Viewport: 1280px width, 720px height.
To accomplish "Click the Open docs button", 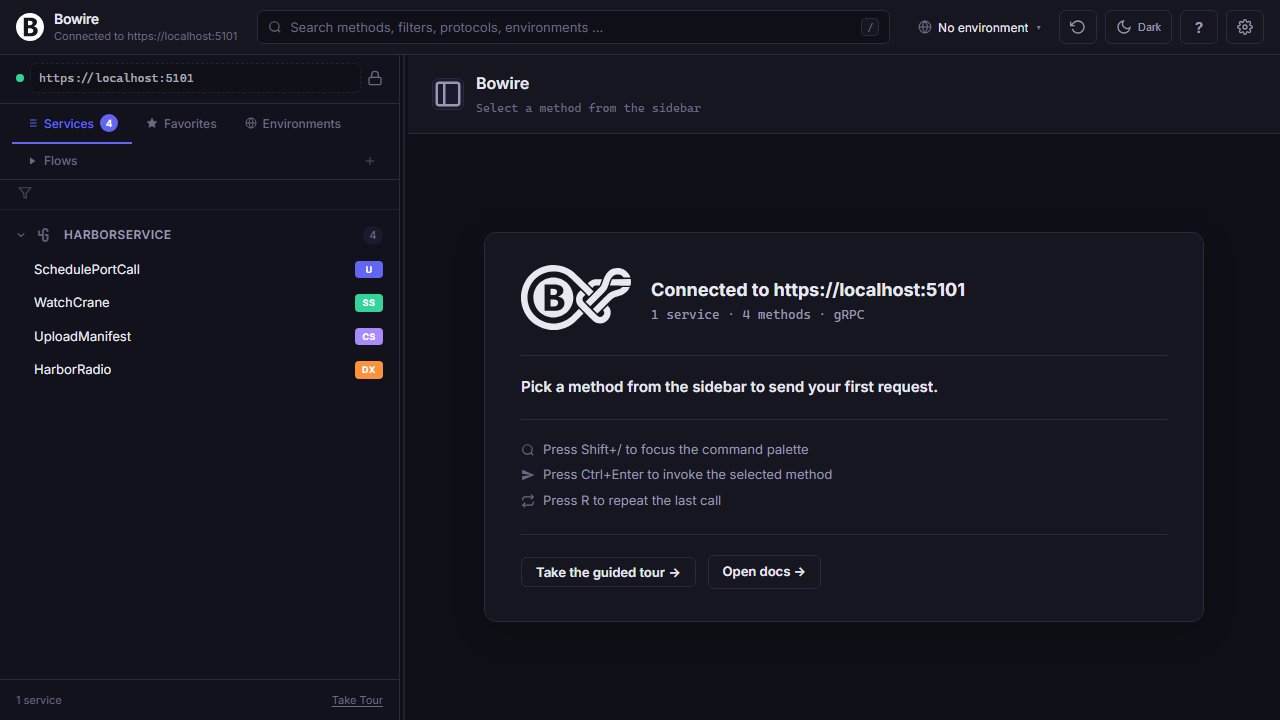I will coord(764,572).
